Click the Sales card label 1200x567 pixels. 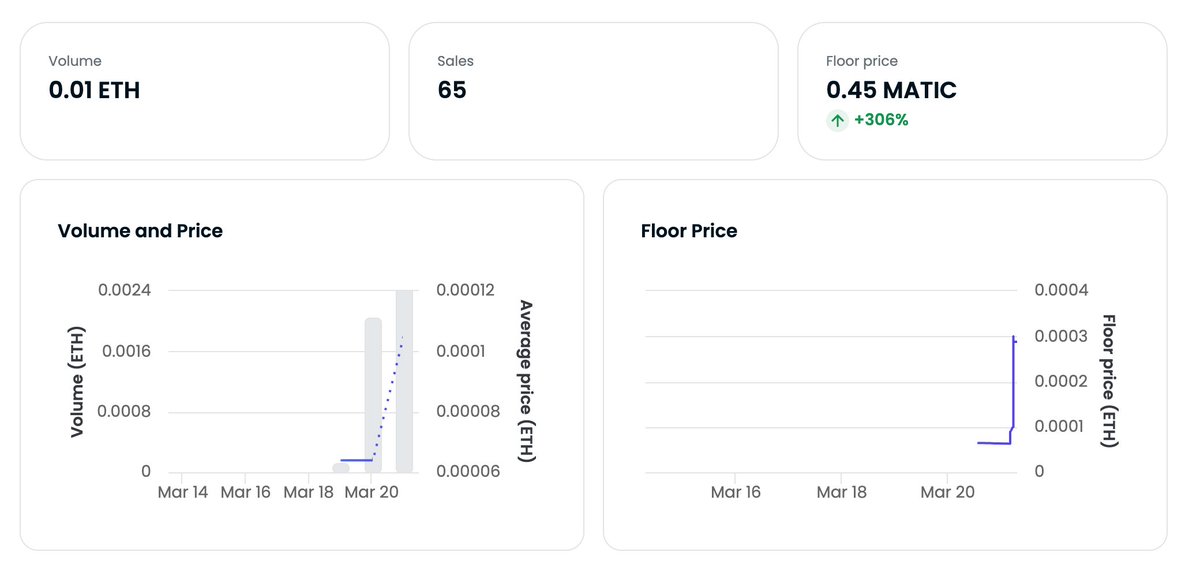coord(455,61)
